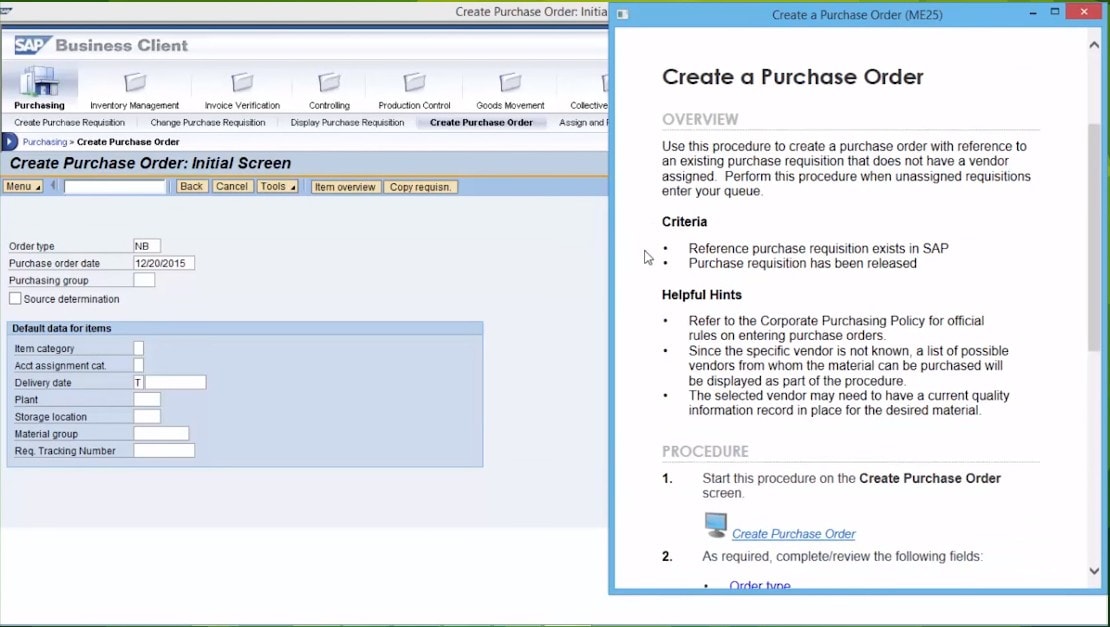Image resolution: width=1110 pixels, height=627 pixels.
Task: Click the history arrow next to command field
Action: click(x=53, y=186)
